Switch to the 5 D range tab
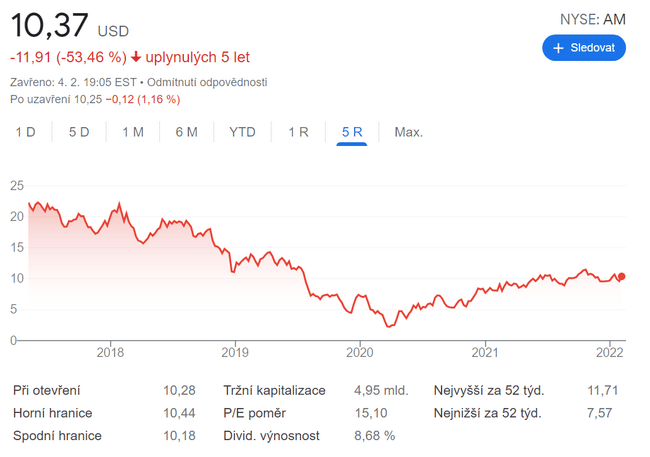The width and height of the screenshot is (650, 457). coord(79,132)
